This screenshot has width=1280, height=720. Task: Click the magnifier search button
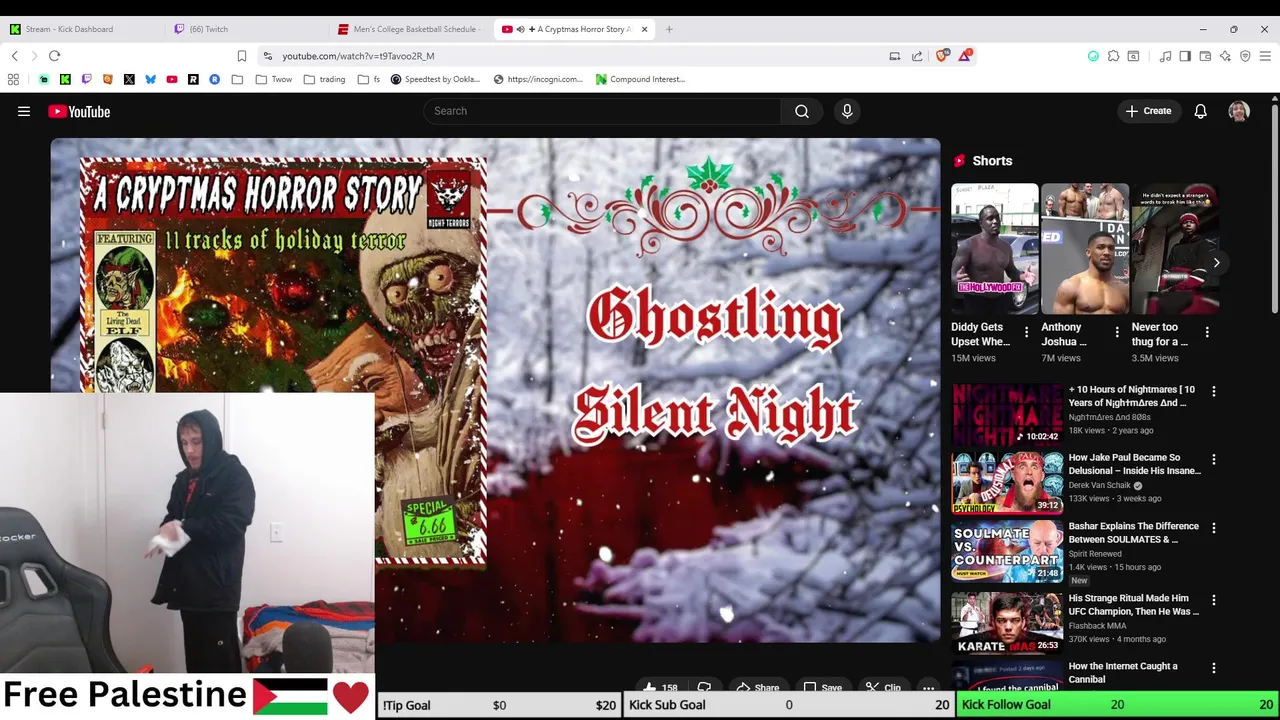[x=802, y=111]
